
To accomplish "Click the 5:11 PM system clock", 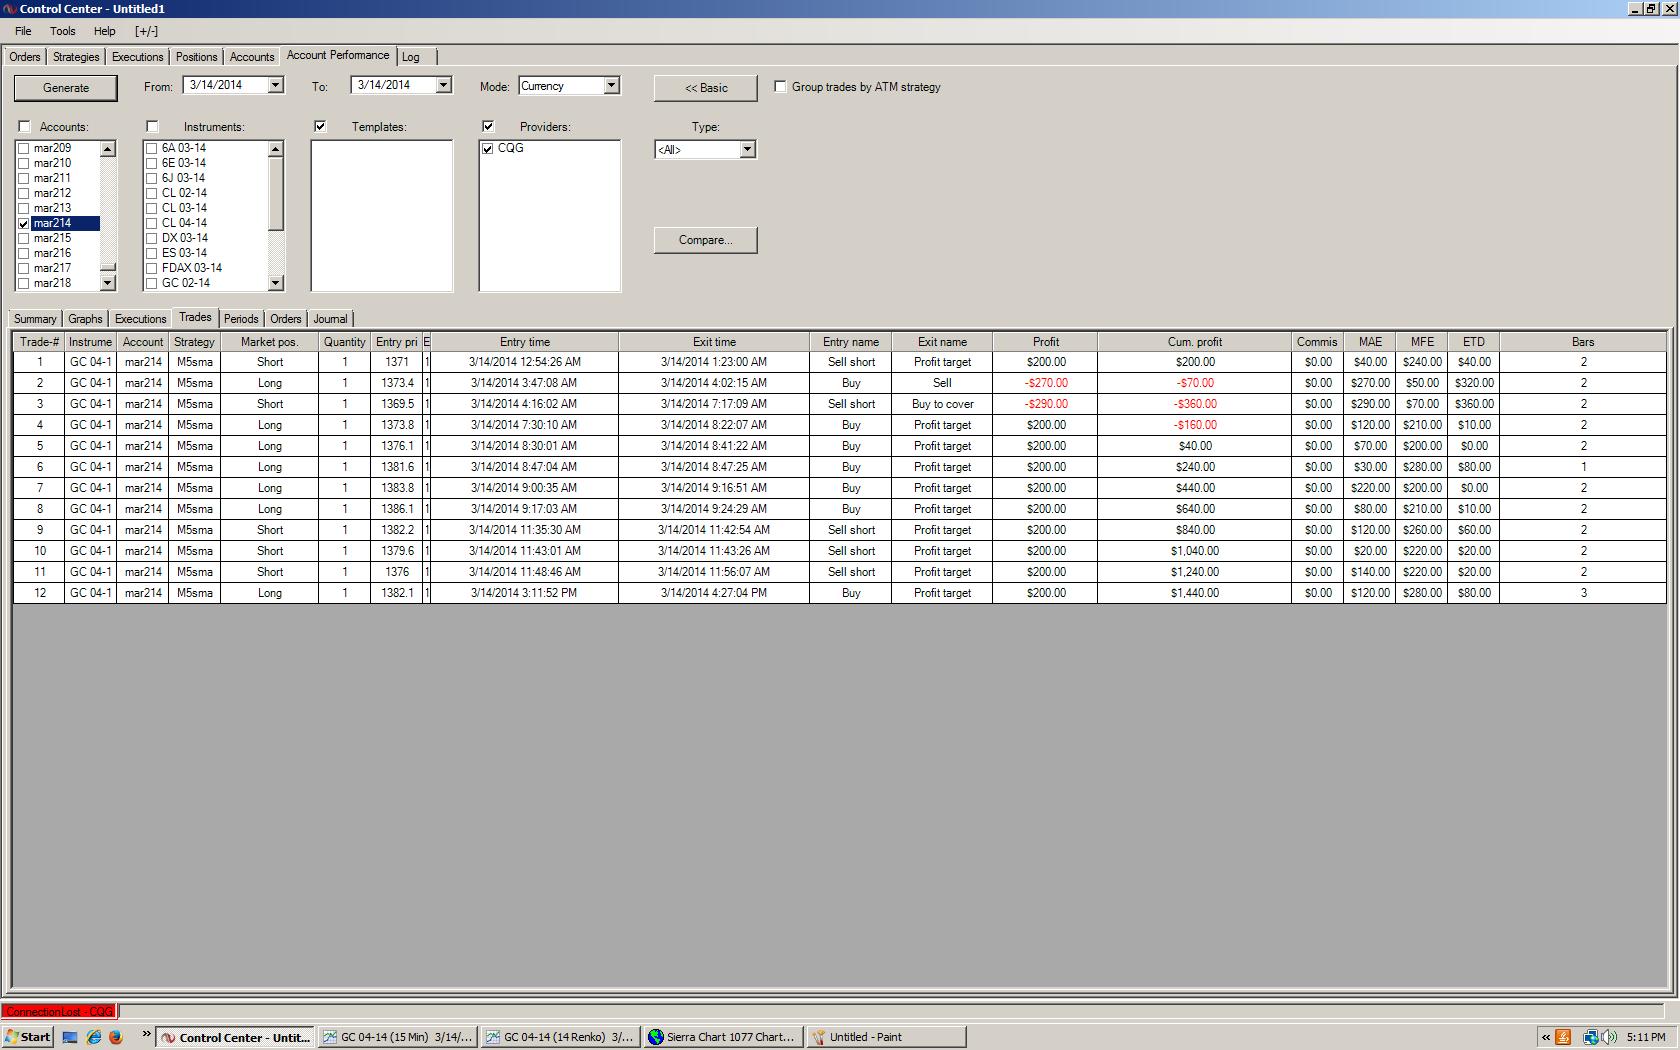I will (1645, 1037).
